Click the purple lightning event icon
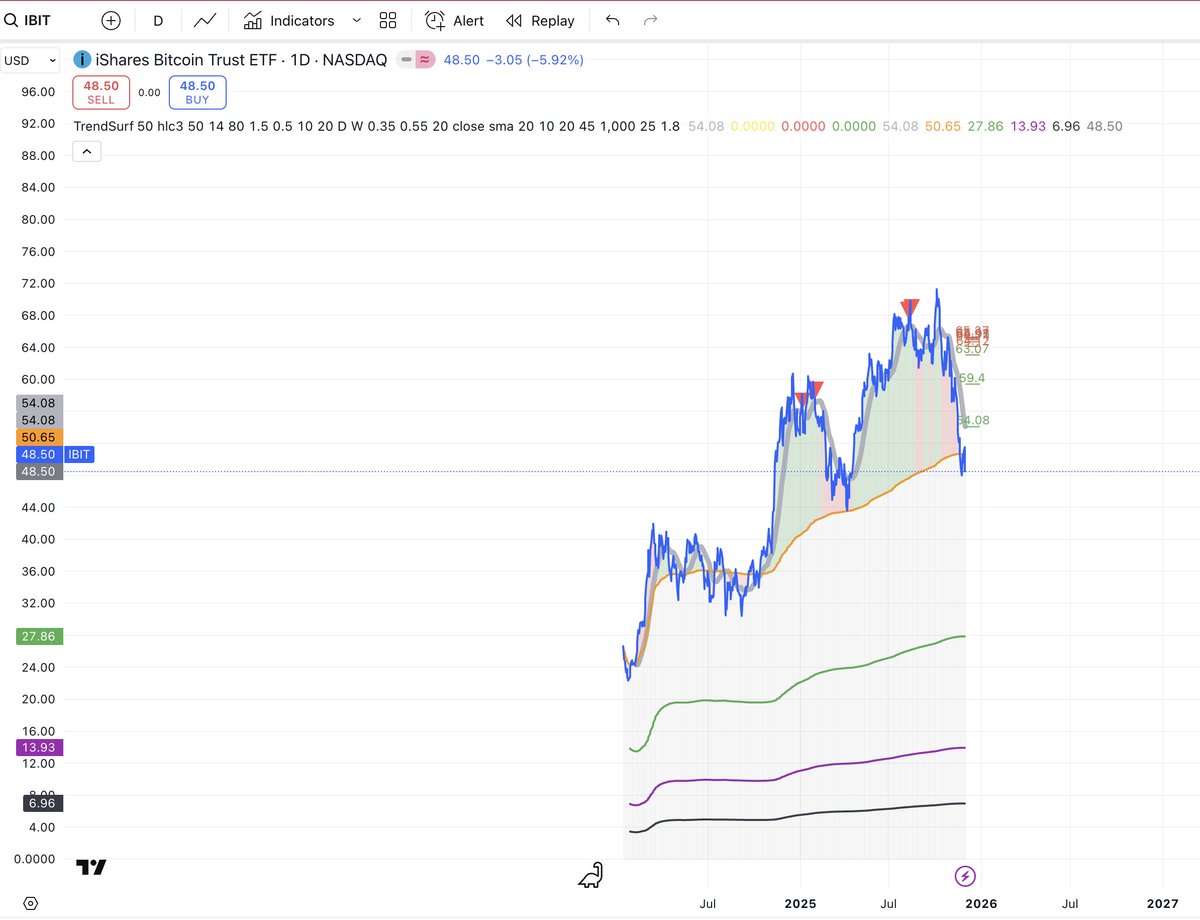The height and width of the screenshot is (920, 1200). [x=965, y=876]
